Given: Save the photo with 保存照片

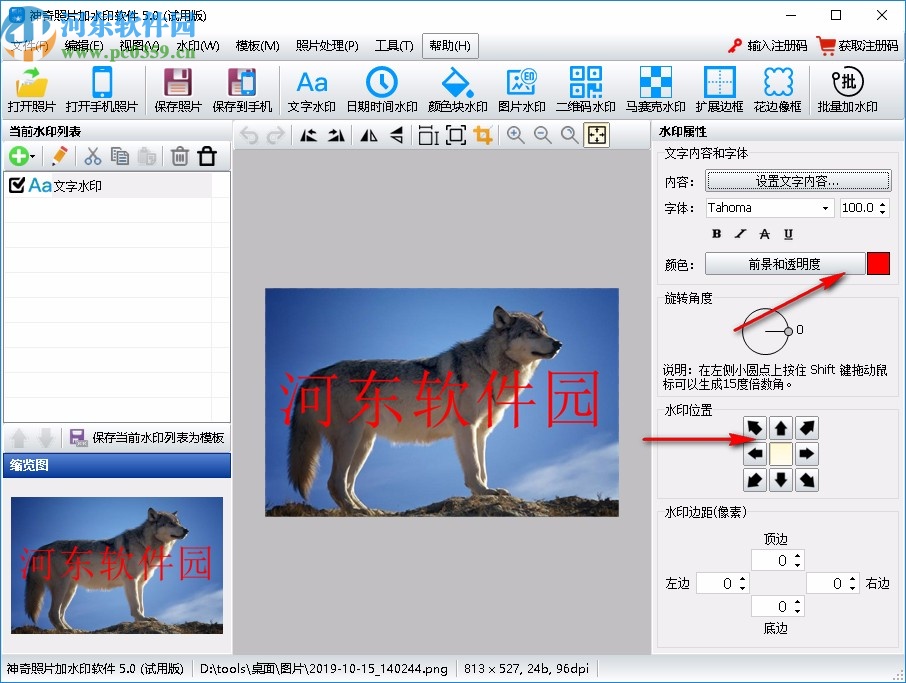Looking at the screenshot, I should pos(177,90).
